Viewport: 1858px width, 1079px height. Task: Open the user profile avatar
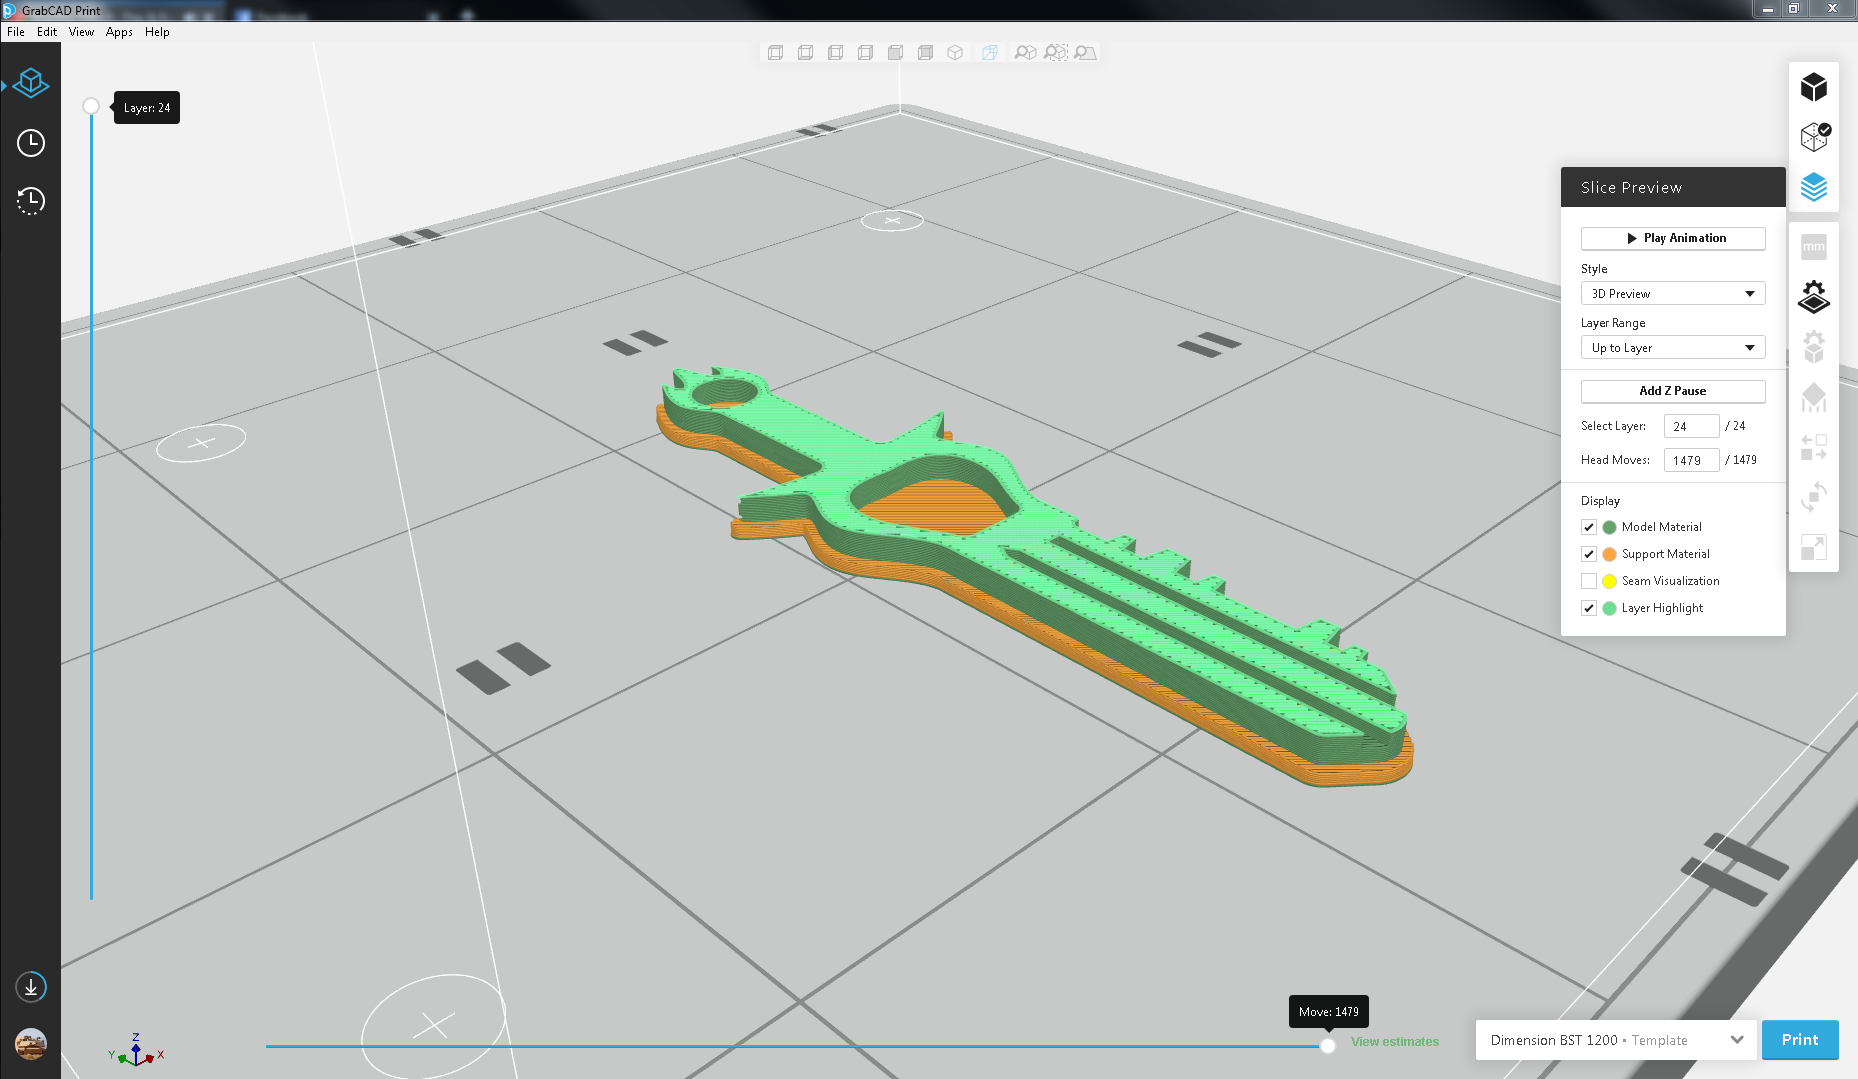(31, 1043)
